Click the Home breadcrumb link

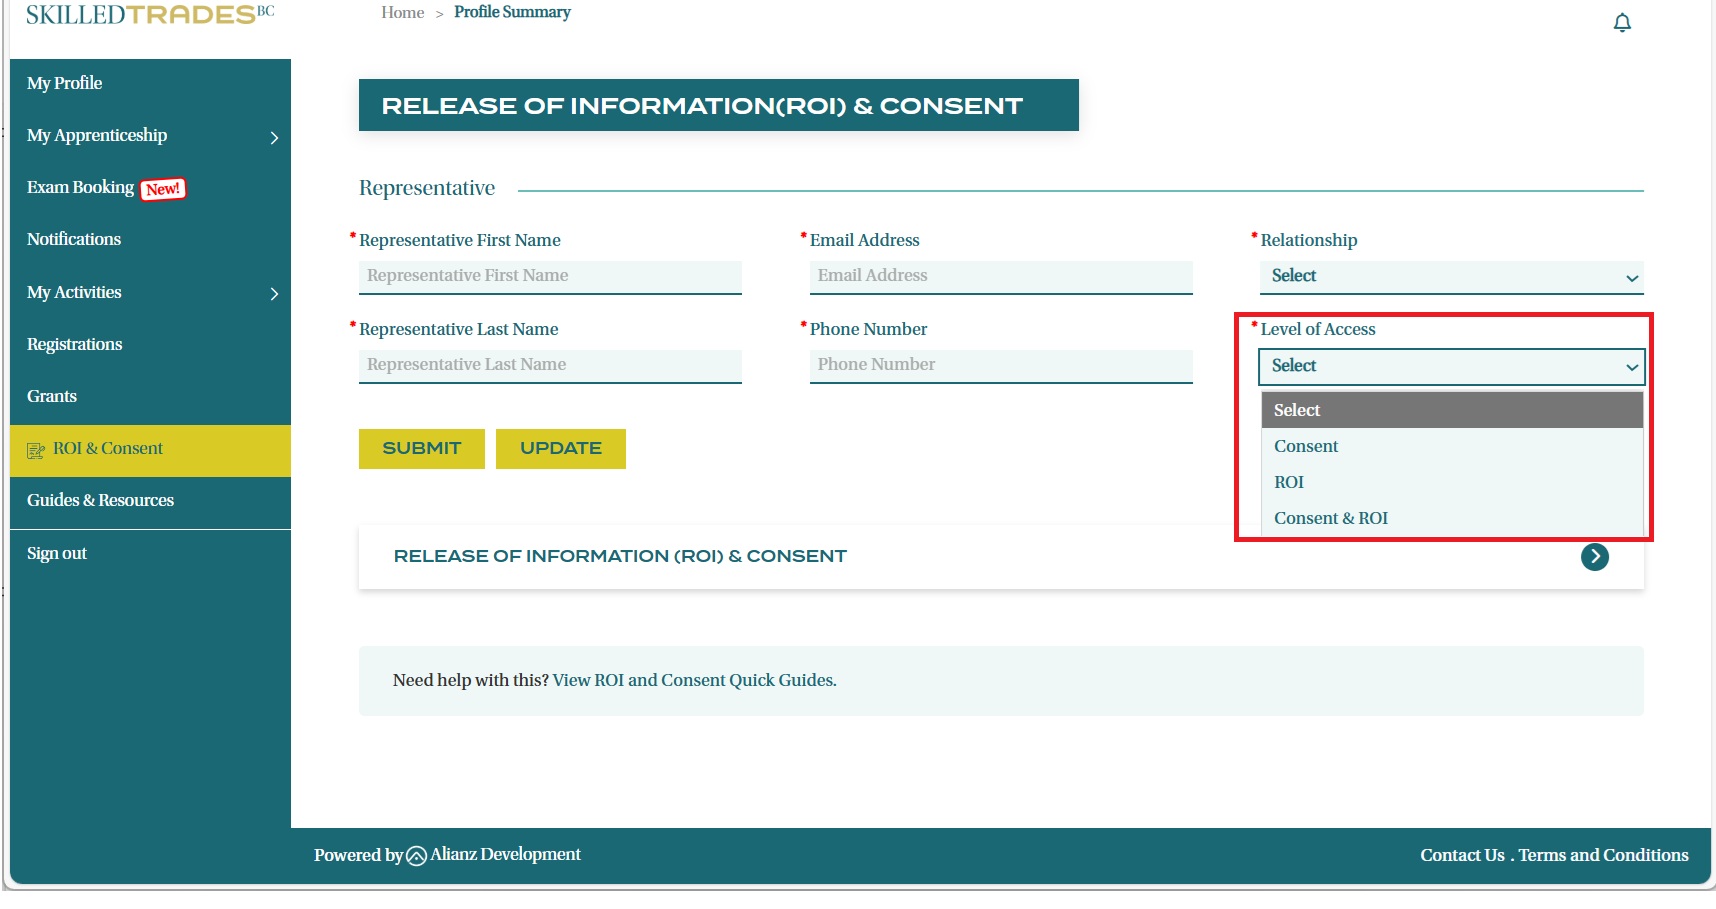coord(402,13)
